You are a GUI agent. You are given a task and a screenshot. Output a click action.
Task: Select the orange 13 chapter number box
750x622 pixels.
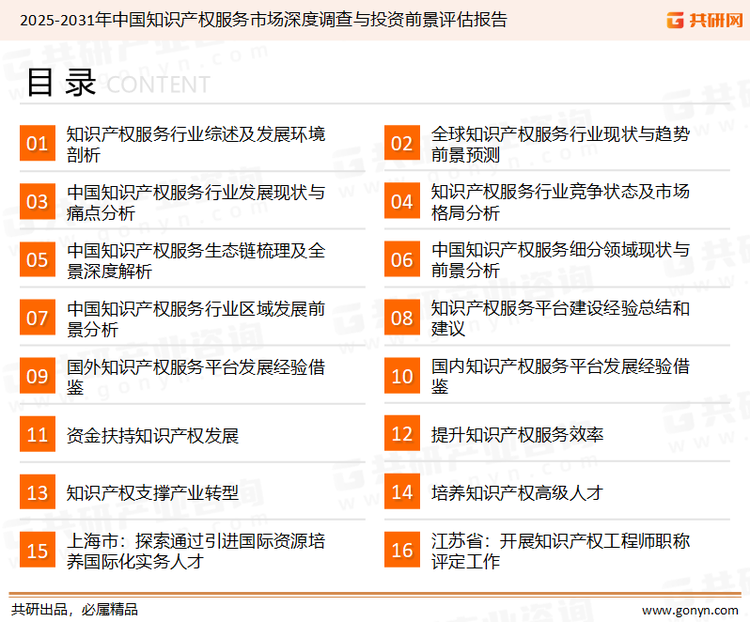tap(37, 492)
